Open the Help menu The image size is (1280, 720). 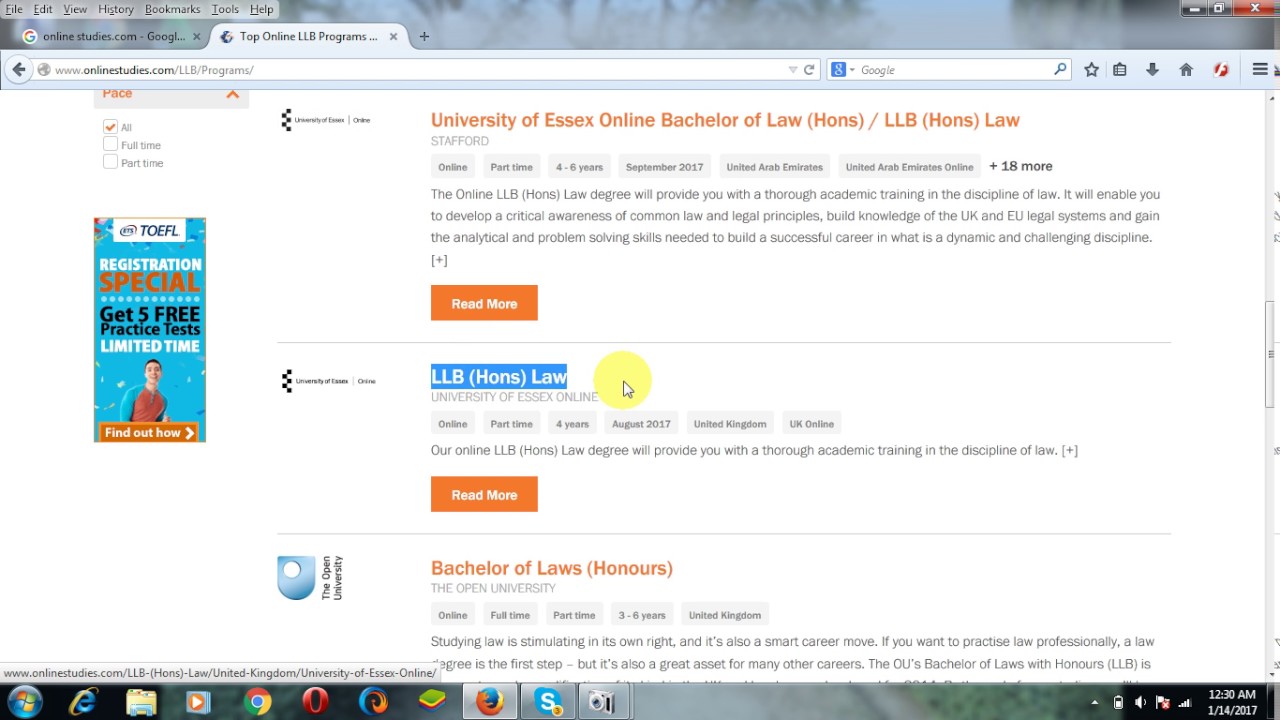(261, 9)
